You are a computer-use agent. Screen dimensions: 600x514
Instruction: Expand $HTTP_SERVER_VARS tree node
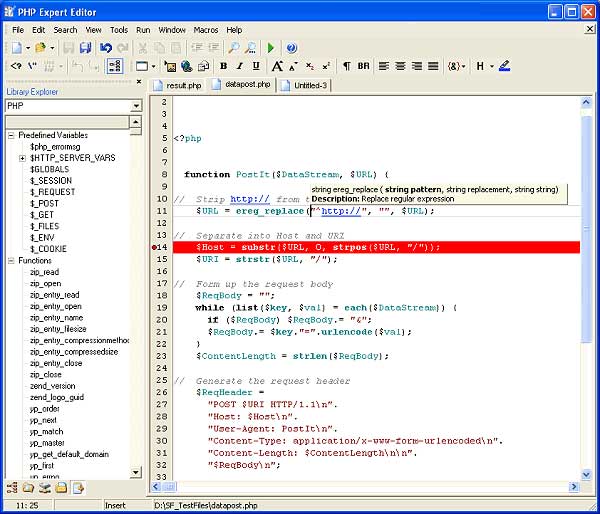[23, 158]
